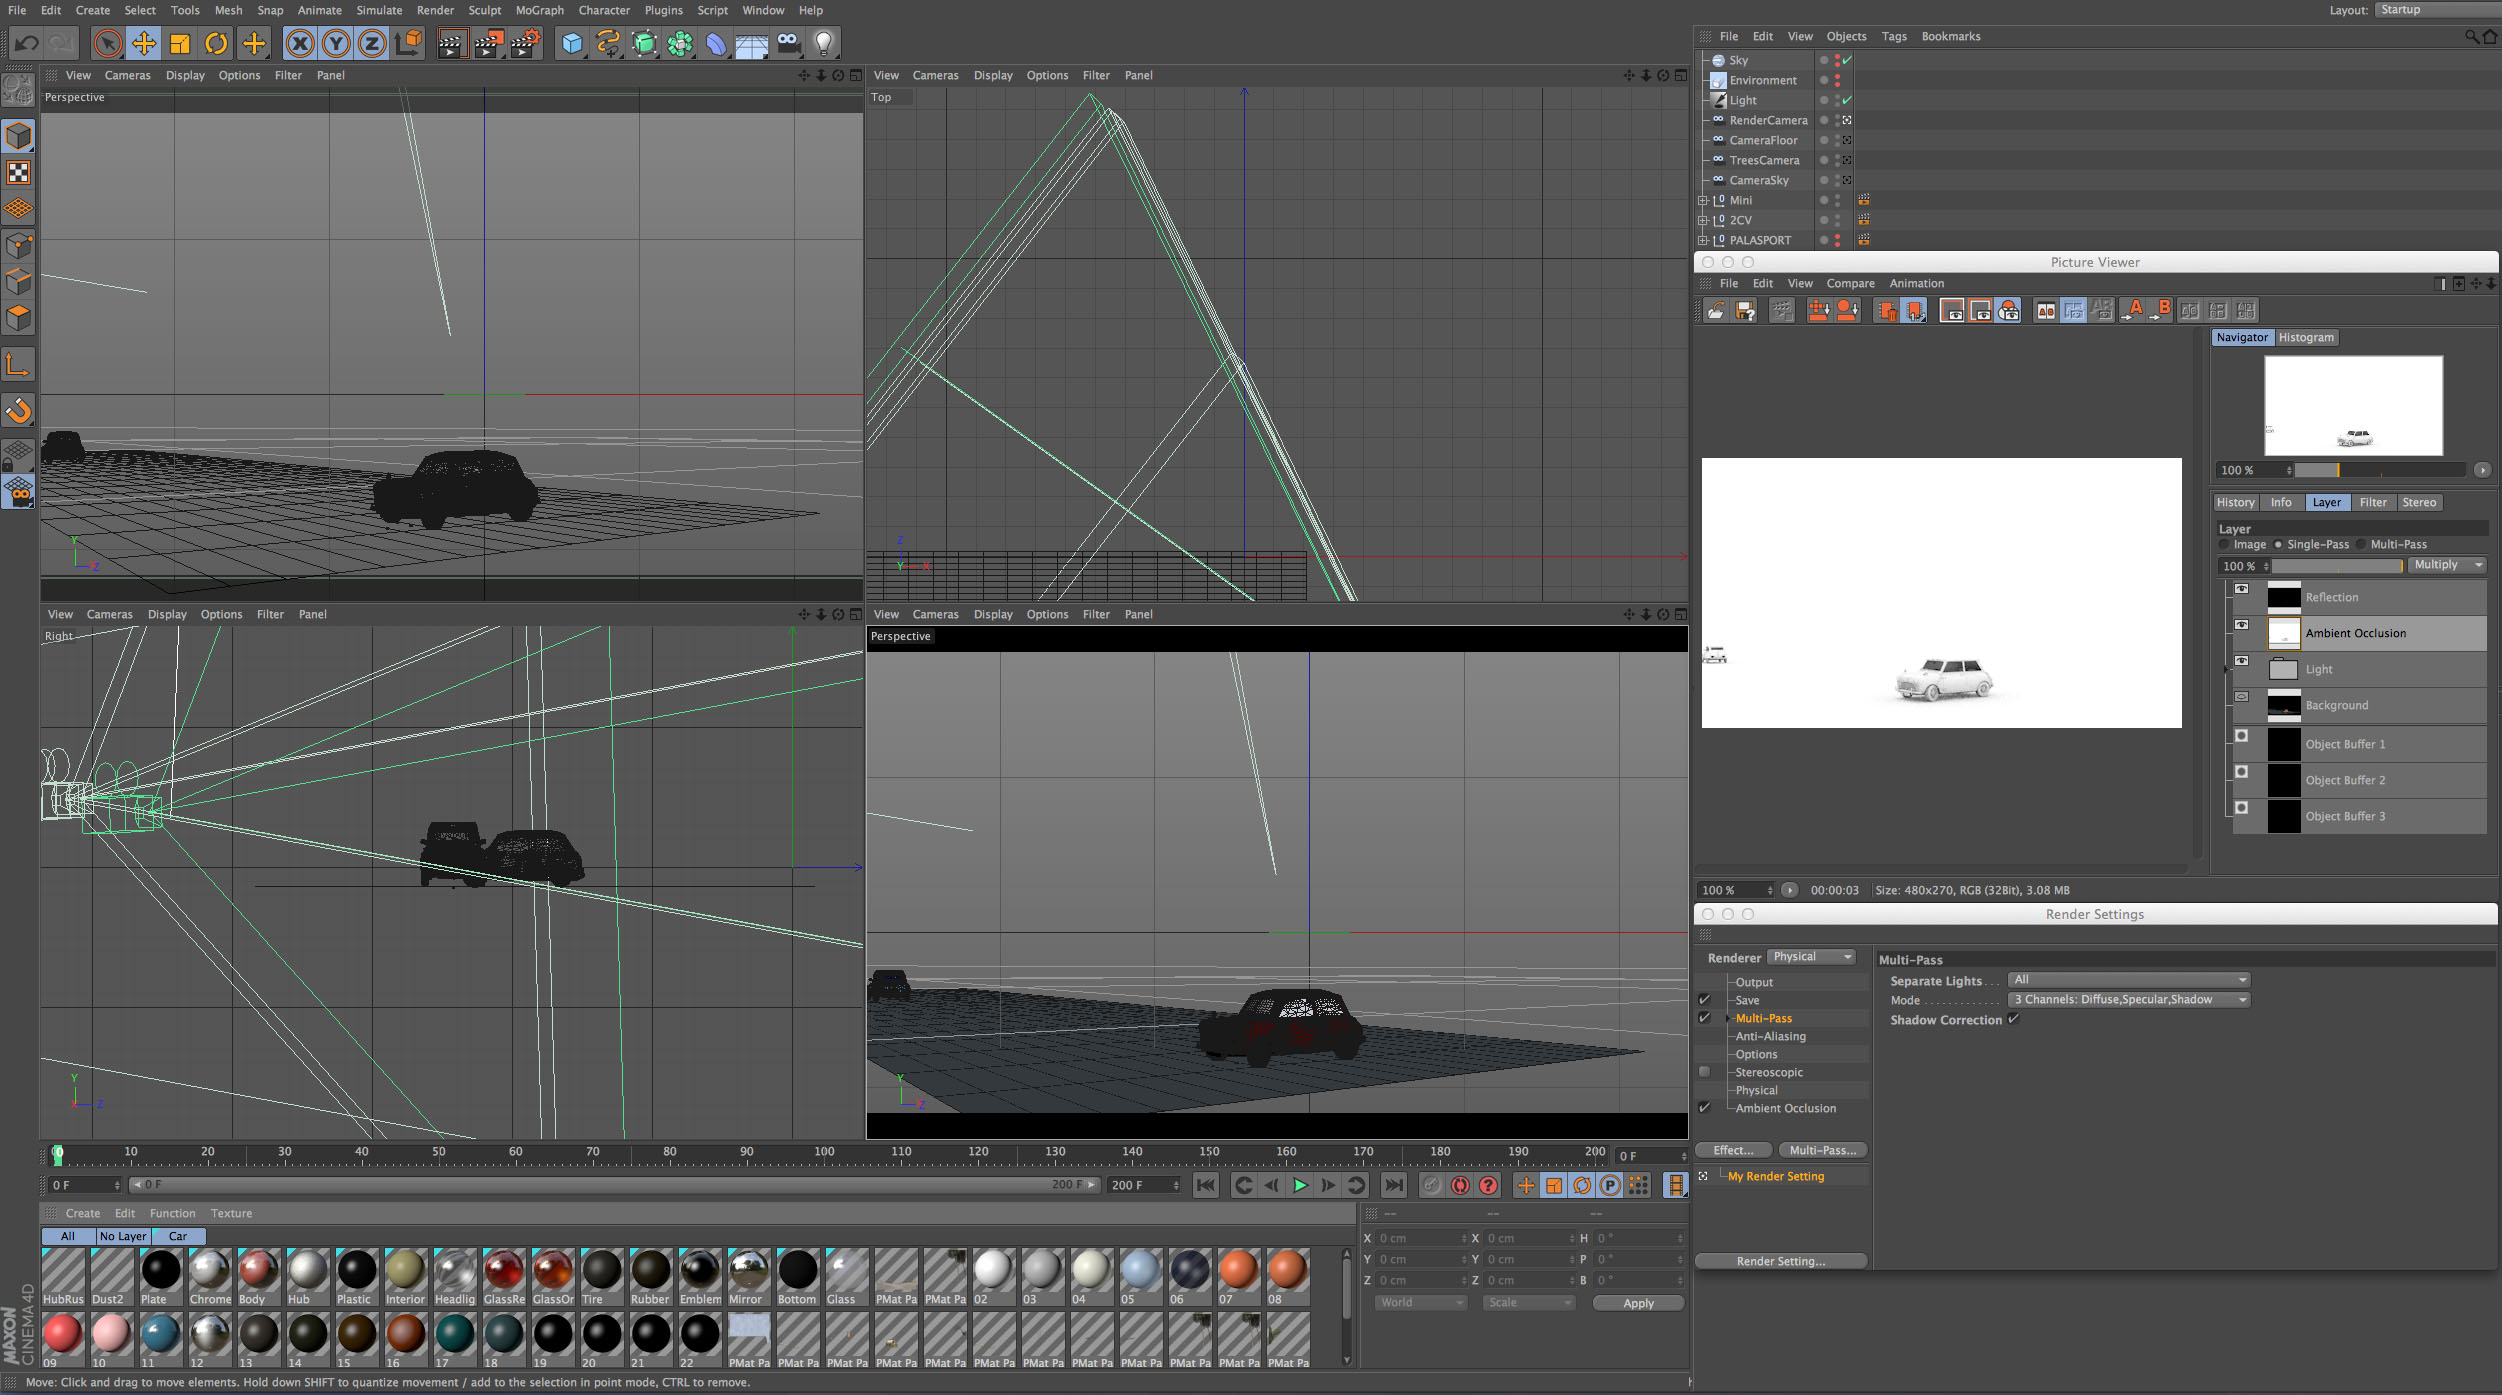2502x1395 pixels.
Task: Toggle X-axis lock icon
Action: (299, 43)
